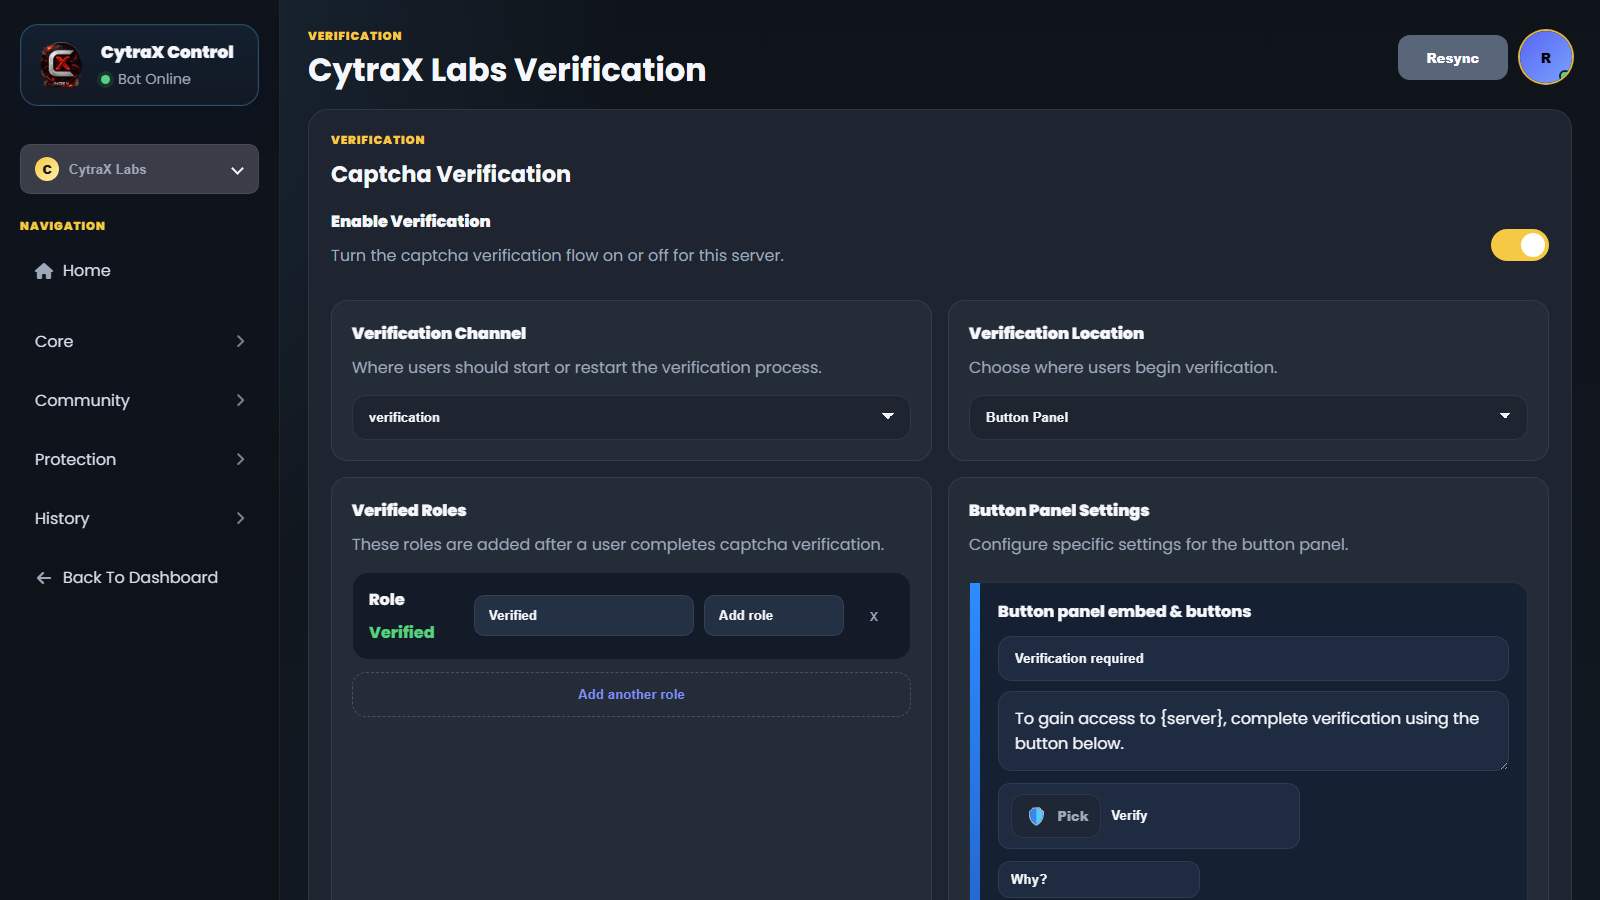
Task: Click the Why? button label field
Action: tap(1098, 880)
